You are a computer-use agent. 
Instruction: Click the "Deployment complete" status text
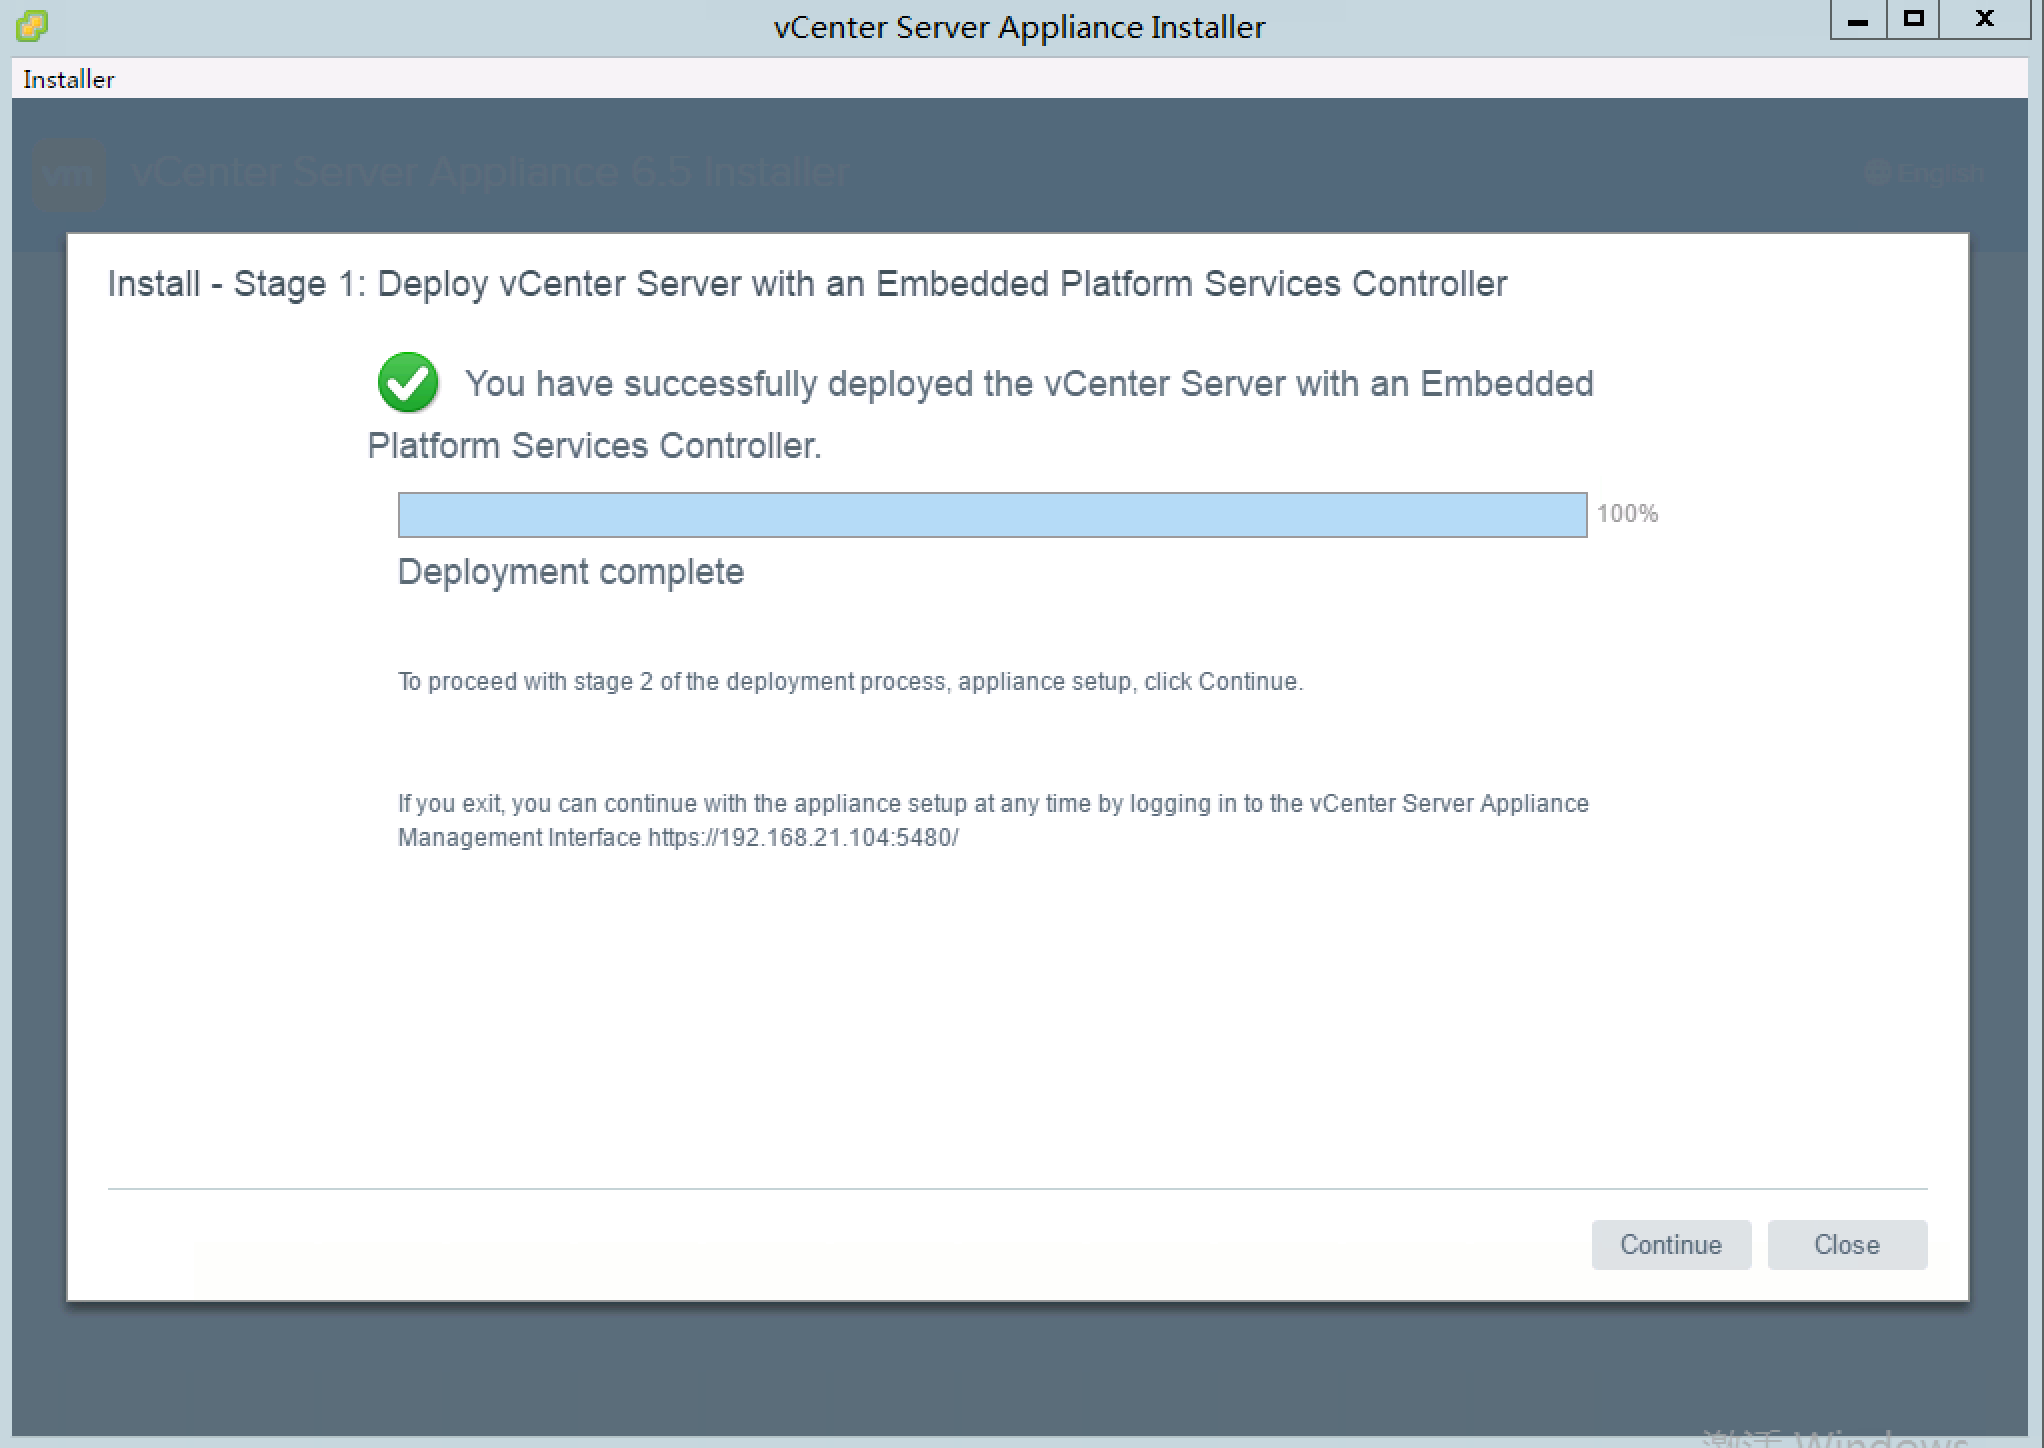pyautogui.click(x=571, y=572)
